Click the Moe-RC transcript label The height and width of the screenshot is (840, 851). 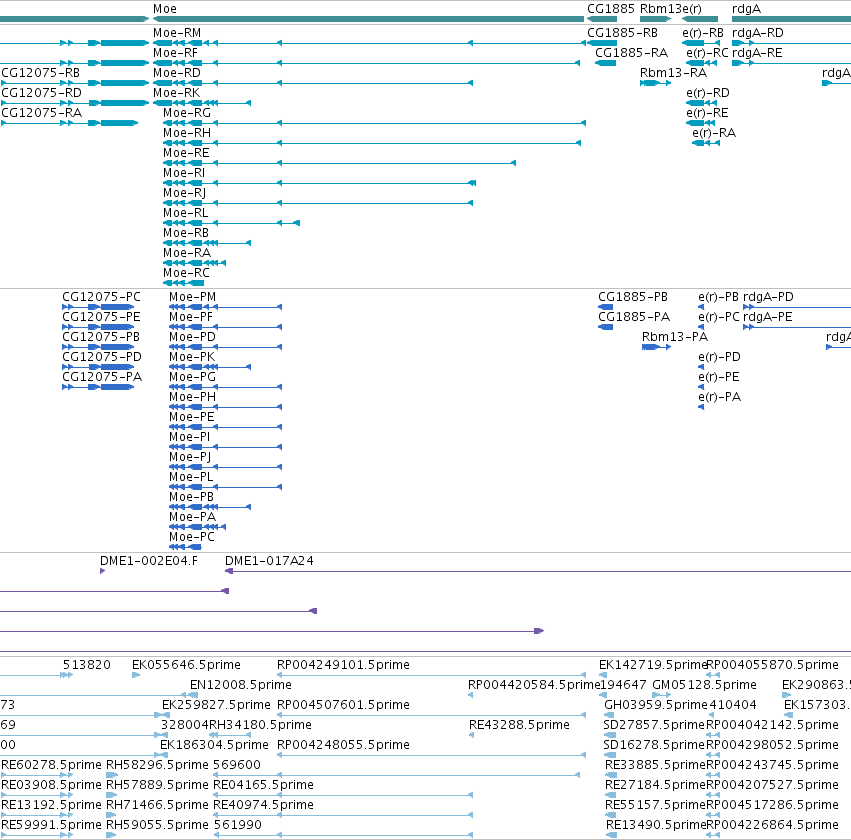coord(186,273)
